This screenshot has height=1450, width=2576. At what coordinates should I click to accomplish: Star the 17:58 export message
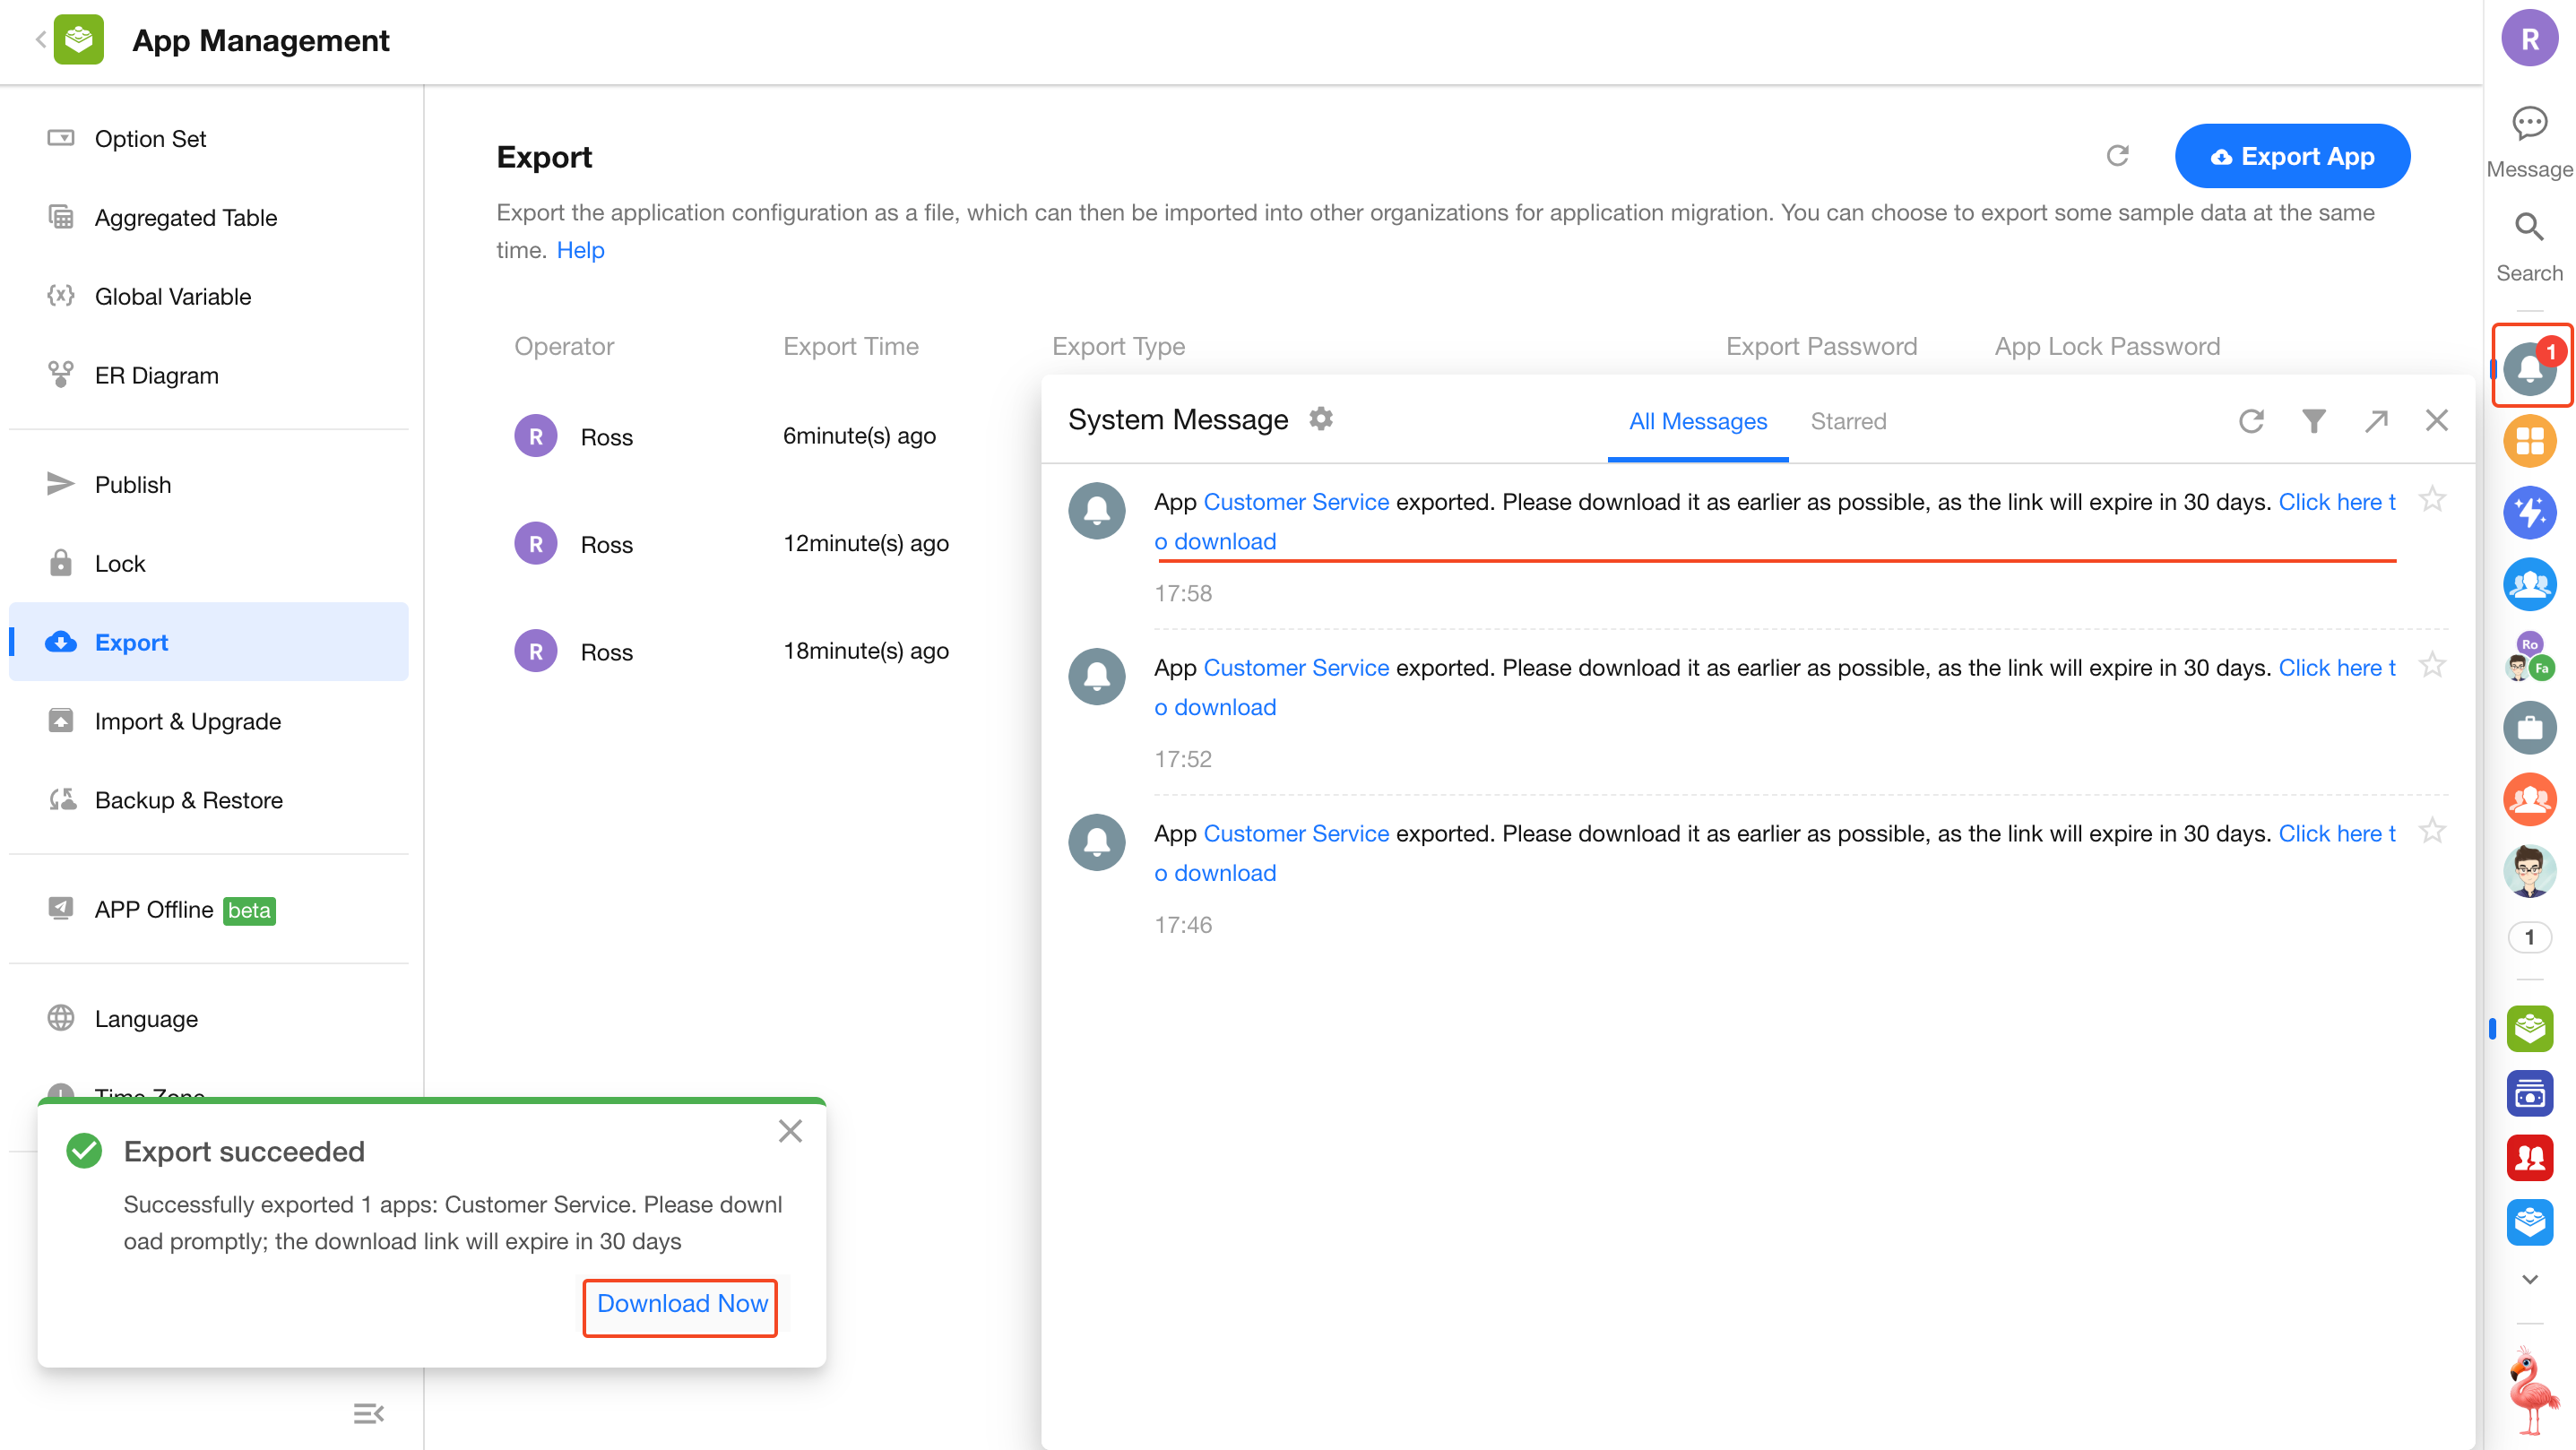coord(2432,499)
